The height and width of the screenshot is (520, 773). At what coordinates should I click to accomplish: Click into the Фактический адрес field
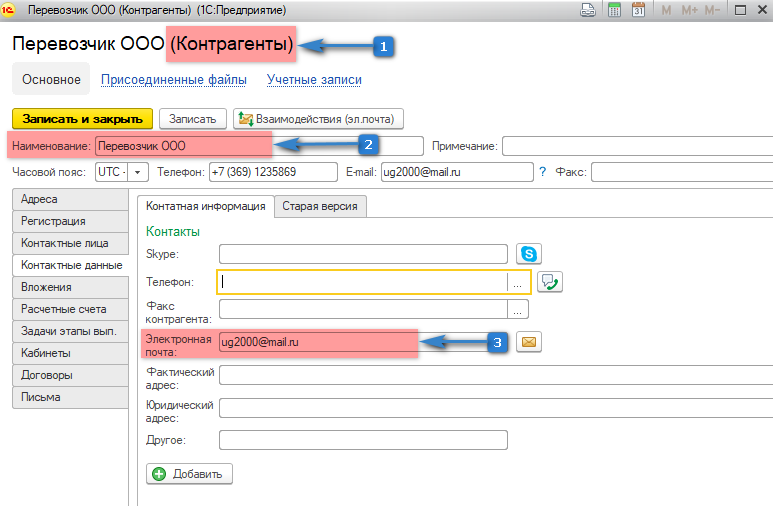pos(495,375)
